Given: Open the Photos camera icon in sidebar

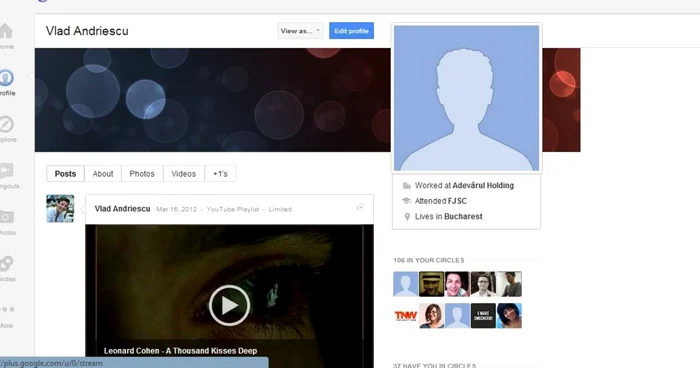Looking at the screenshot, I should point(6,217).
